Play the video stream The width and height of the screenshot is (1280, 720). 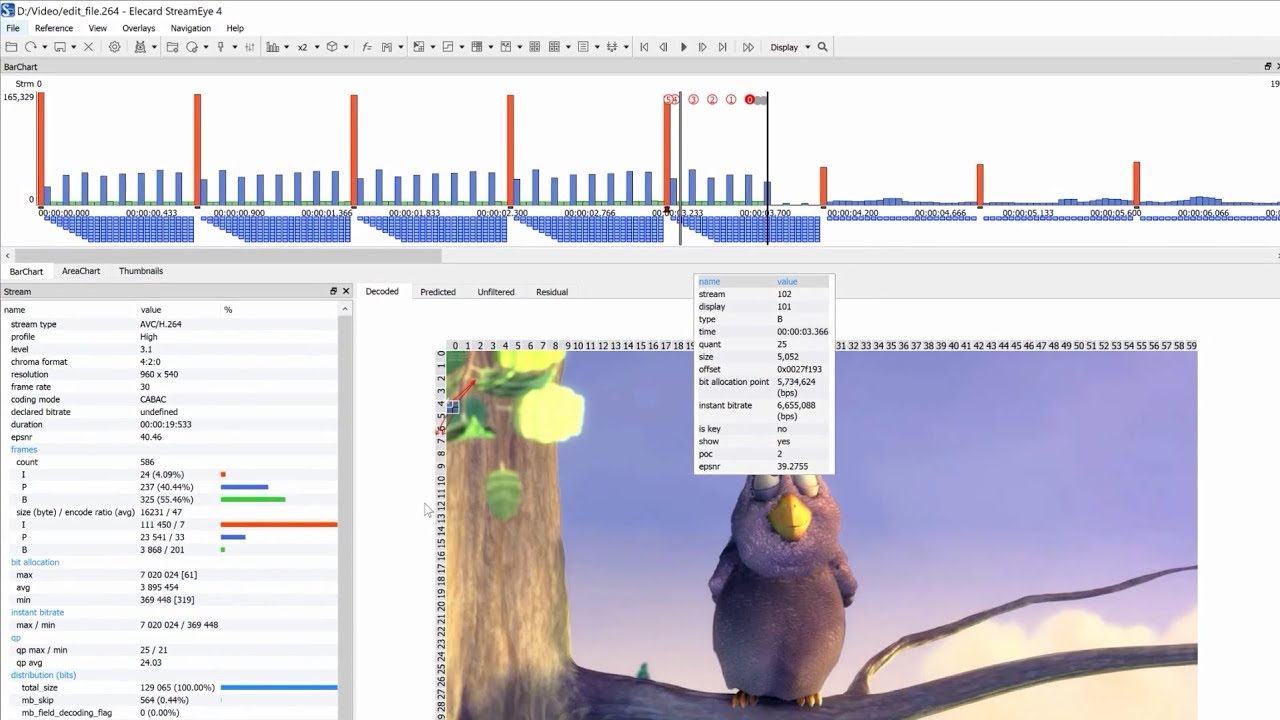click(684, 47)
